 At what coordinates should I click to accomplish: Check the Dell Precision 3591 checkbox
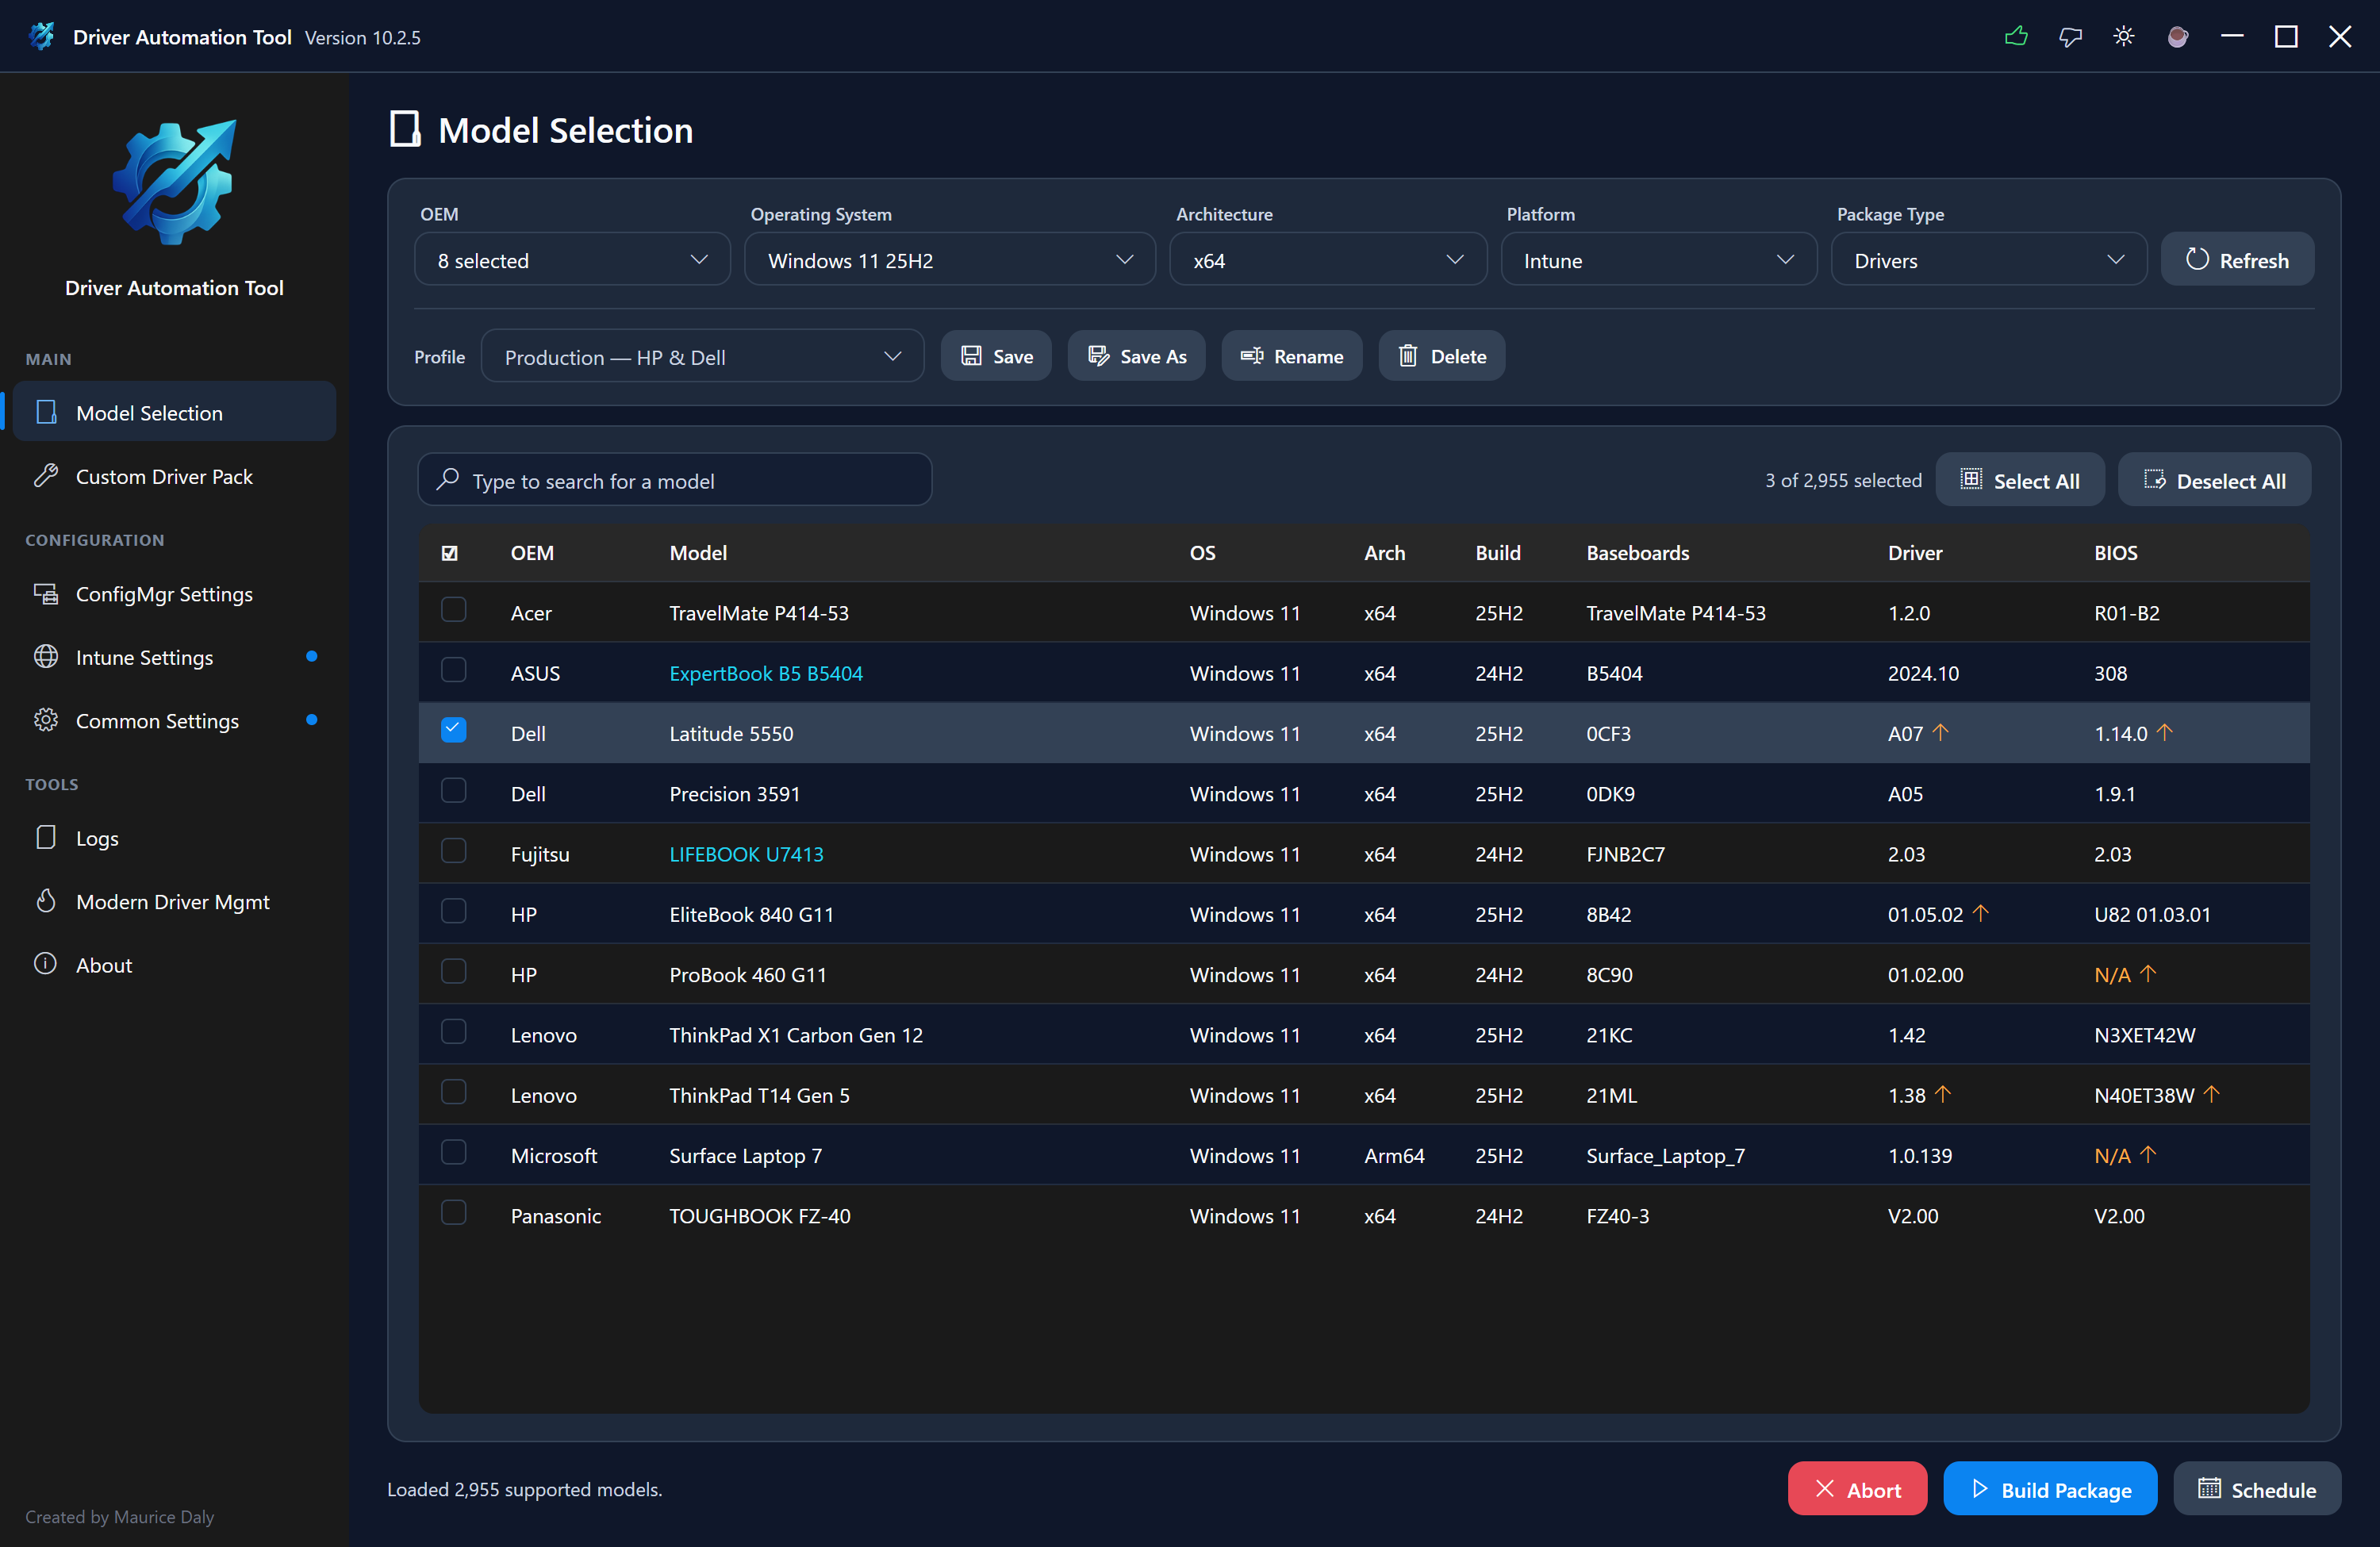[x=454, y=791]
